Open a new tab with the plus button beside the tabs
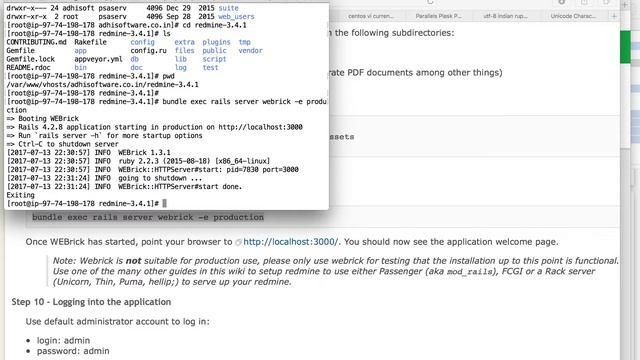Image resolution: width=640 pixels, height=360 pixels. [x=614, y=16]
